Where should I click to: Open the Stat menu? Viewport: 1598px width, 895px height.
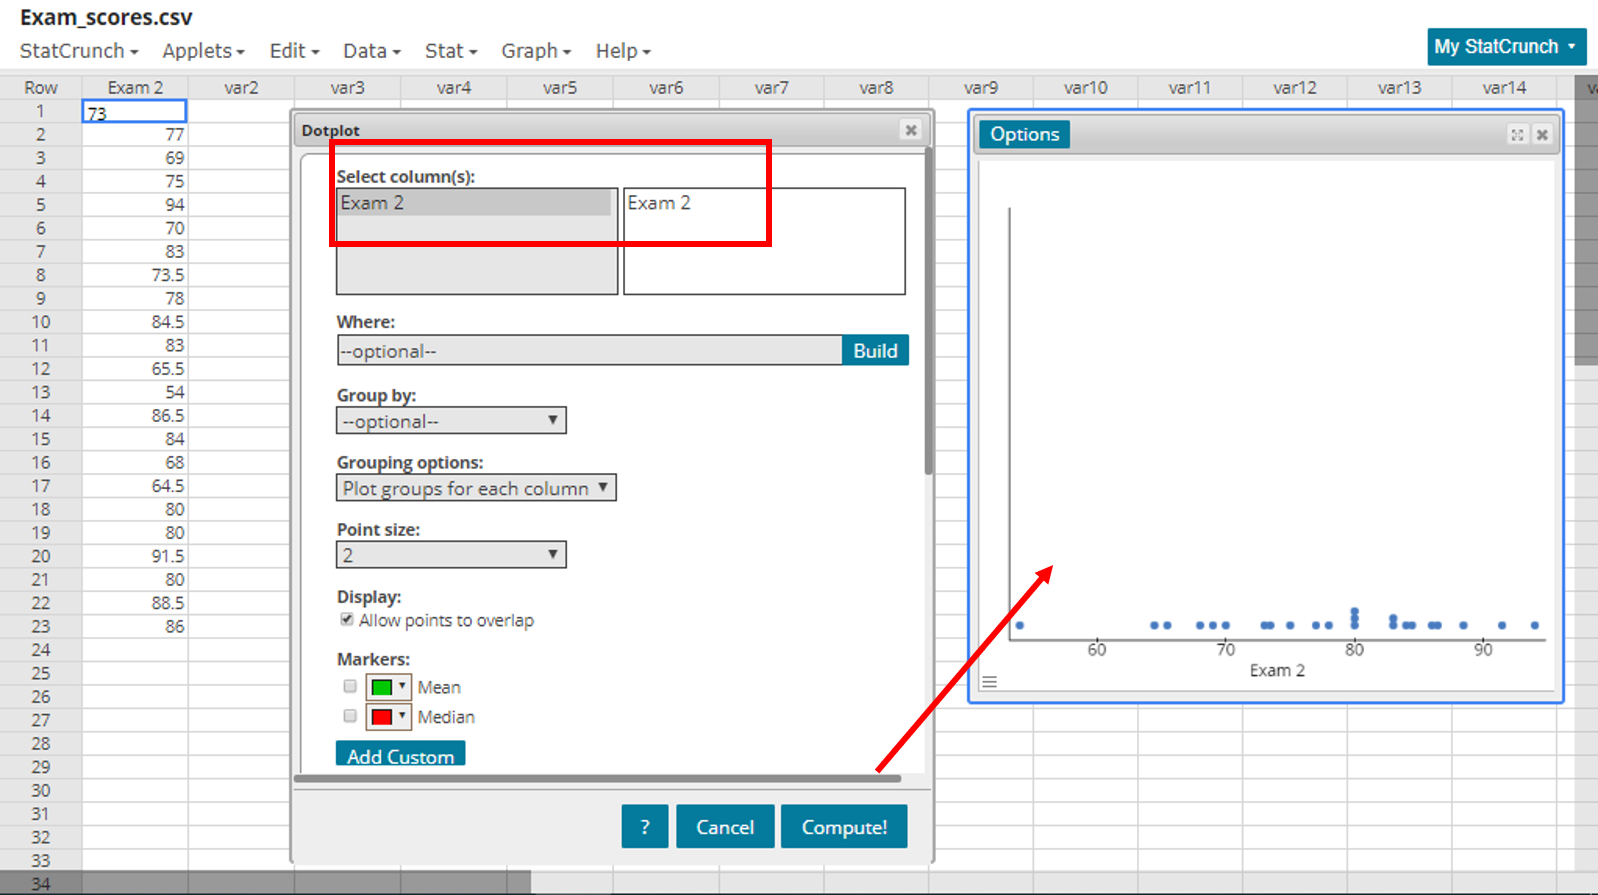point(450,51)
